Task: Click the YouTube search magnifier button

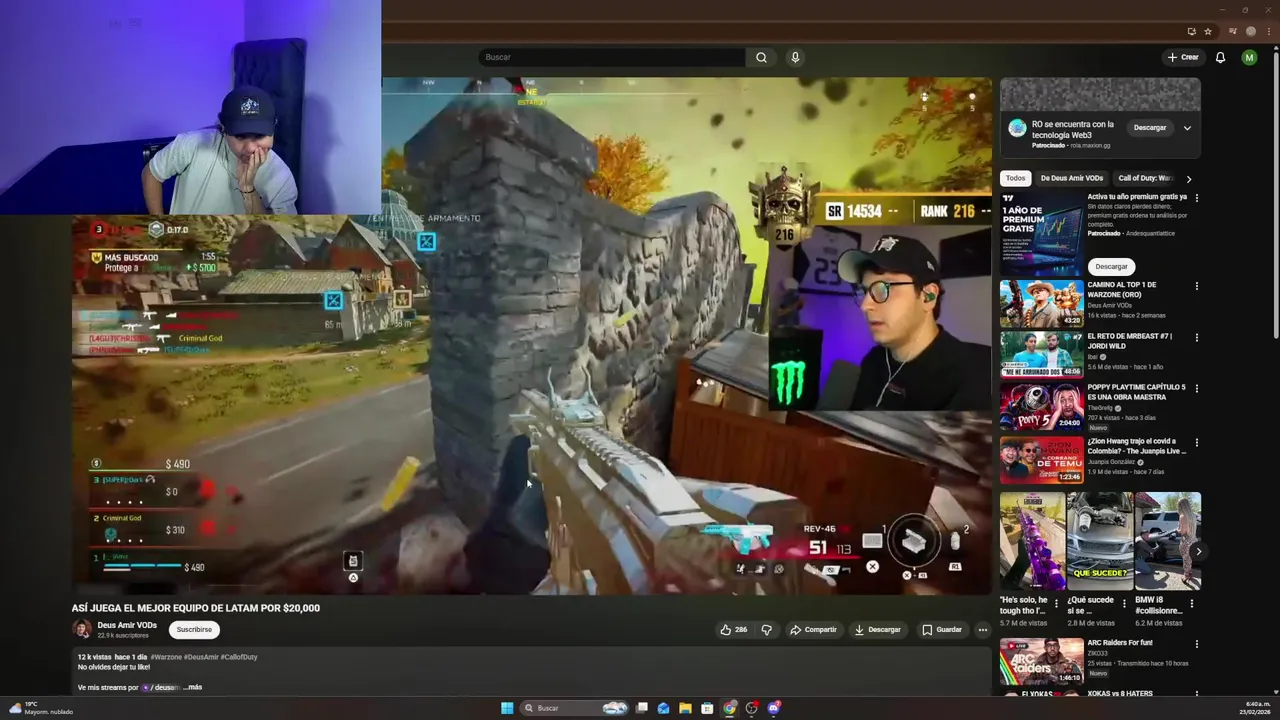Action: 761,57
